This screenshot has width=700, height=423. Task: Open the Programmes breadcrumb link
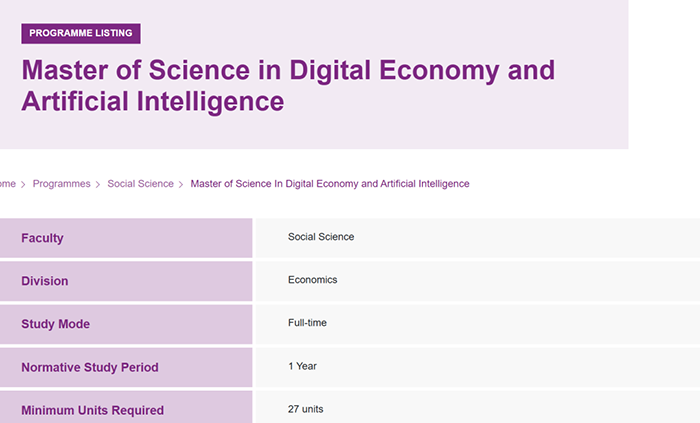click(x=62, y=184)
